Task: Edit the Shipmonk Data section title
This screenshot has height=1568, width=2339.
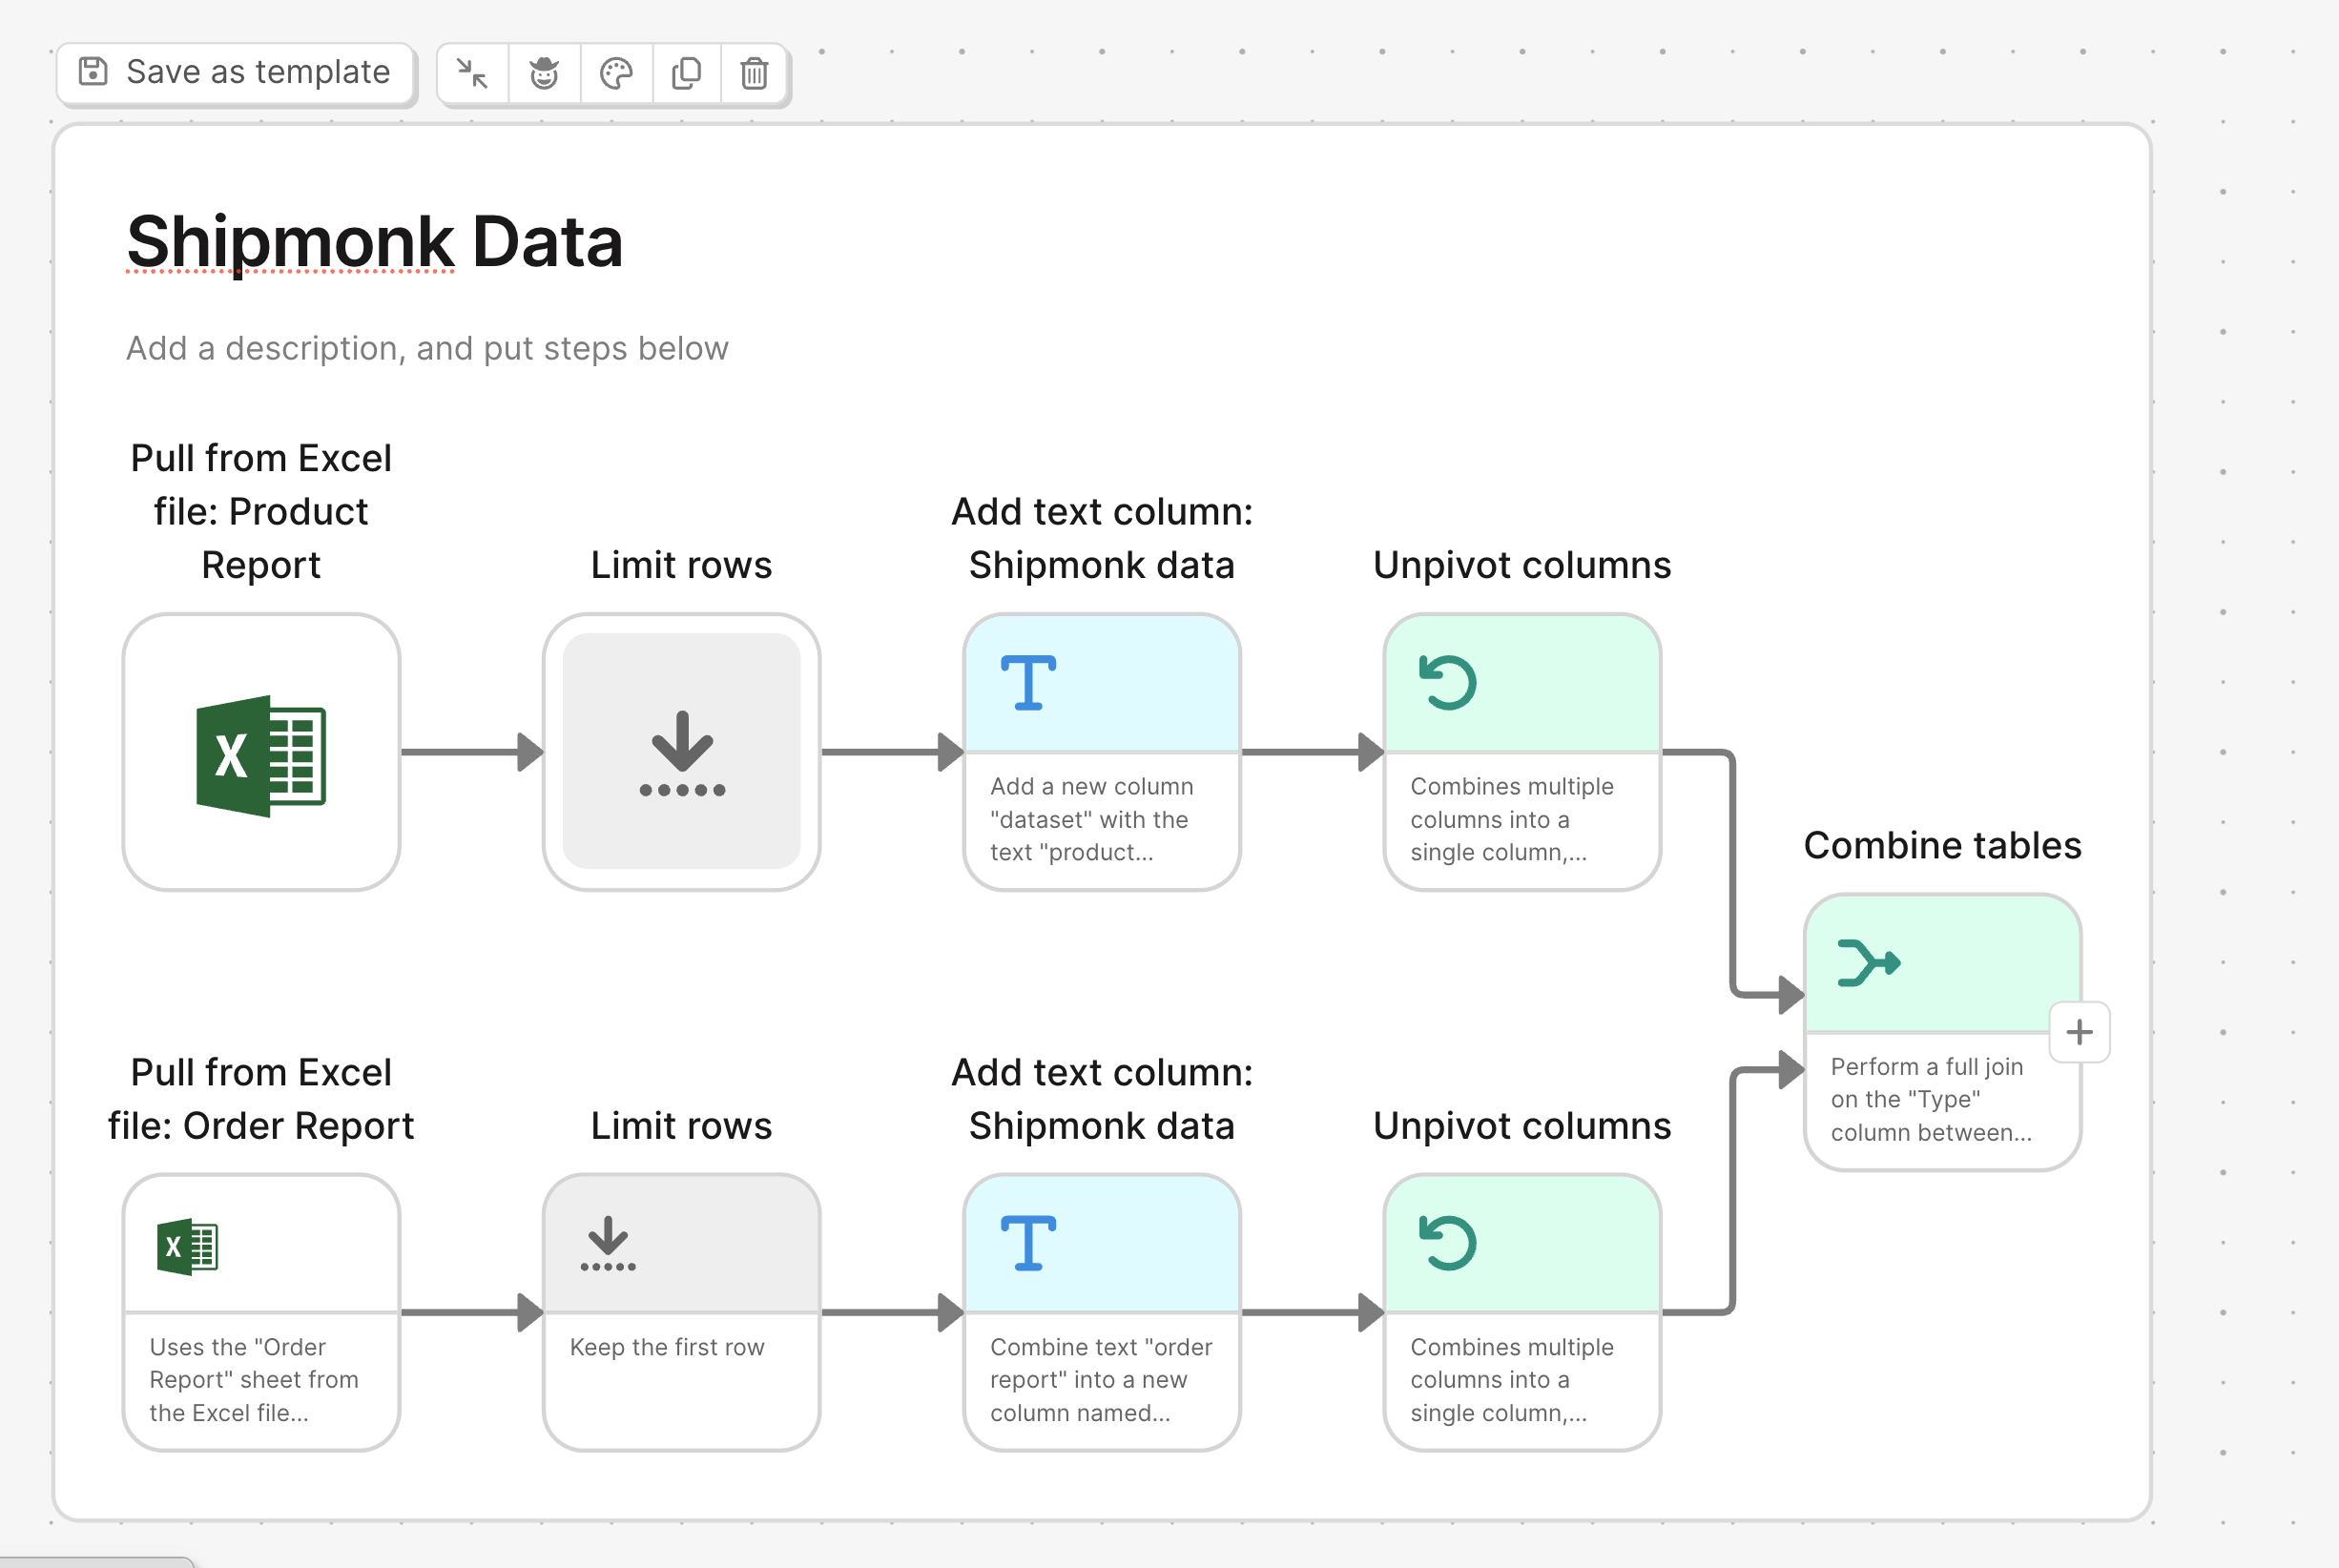Action: [374, 242]
